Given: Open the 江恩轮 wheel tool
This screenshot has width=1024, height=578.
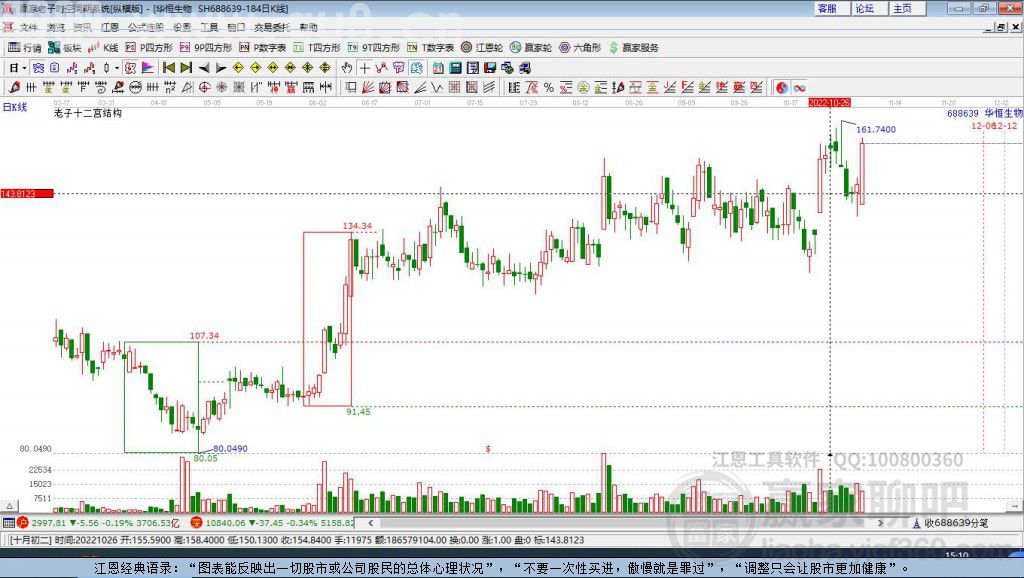Looking at the screenshot, I should pos(482,48).
